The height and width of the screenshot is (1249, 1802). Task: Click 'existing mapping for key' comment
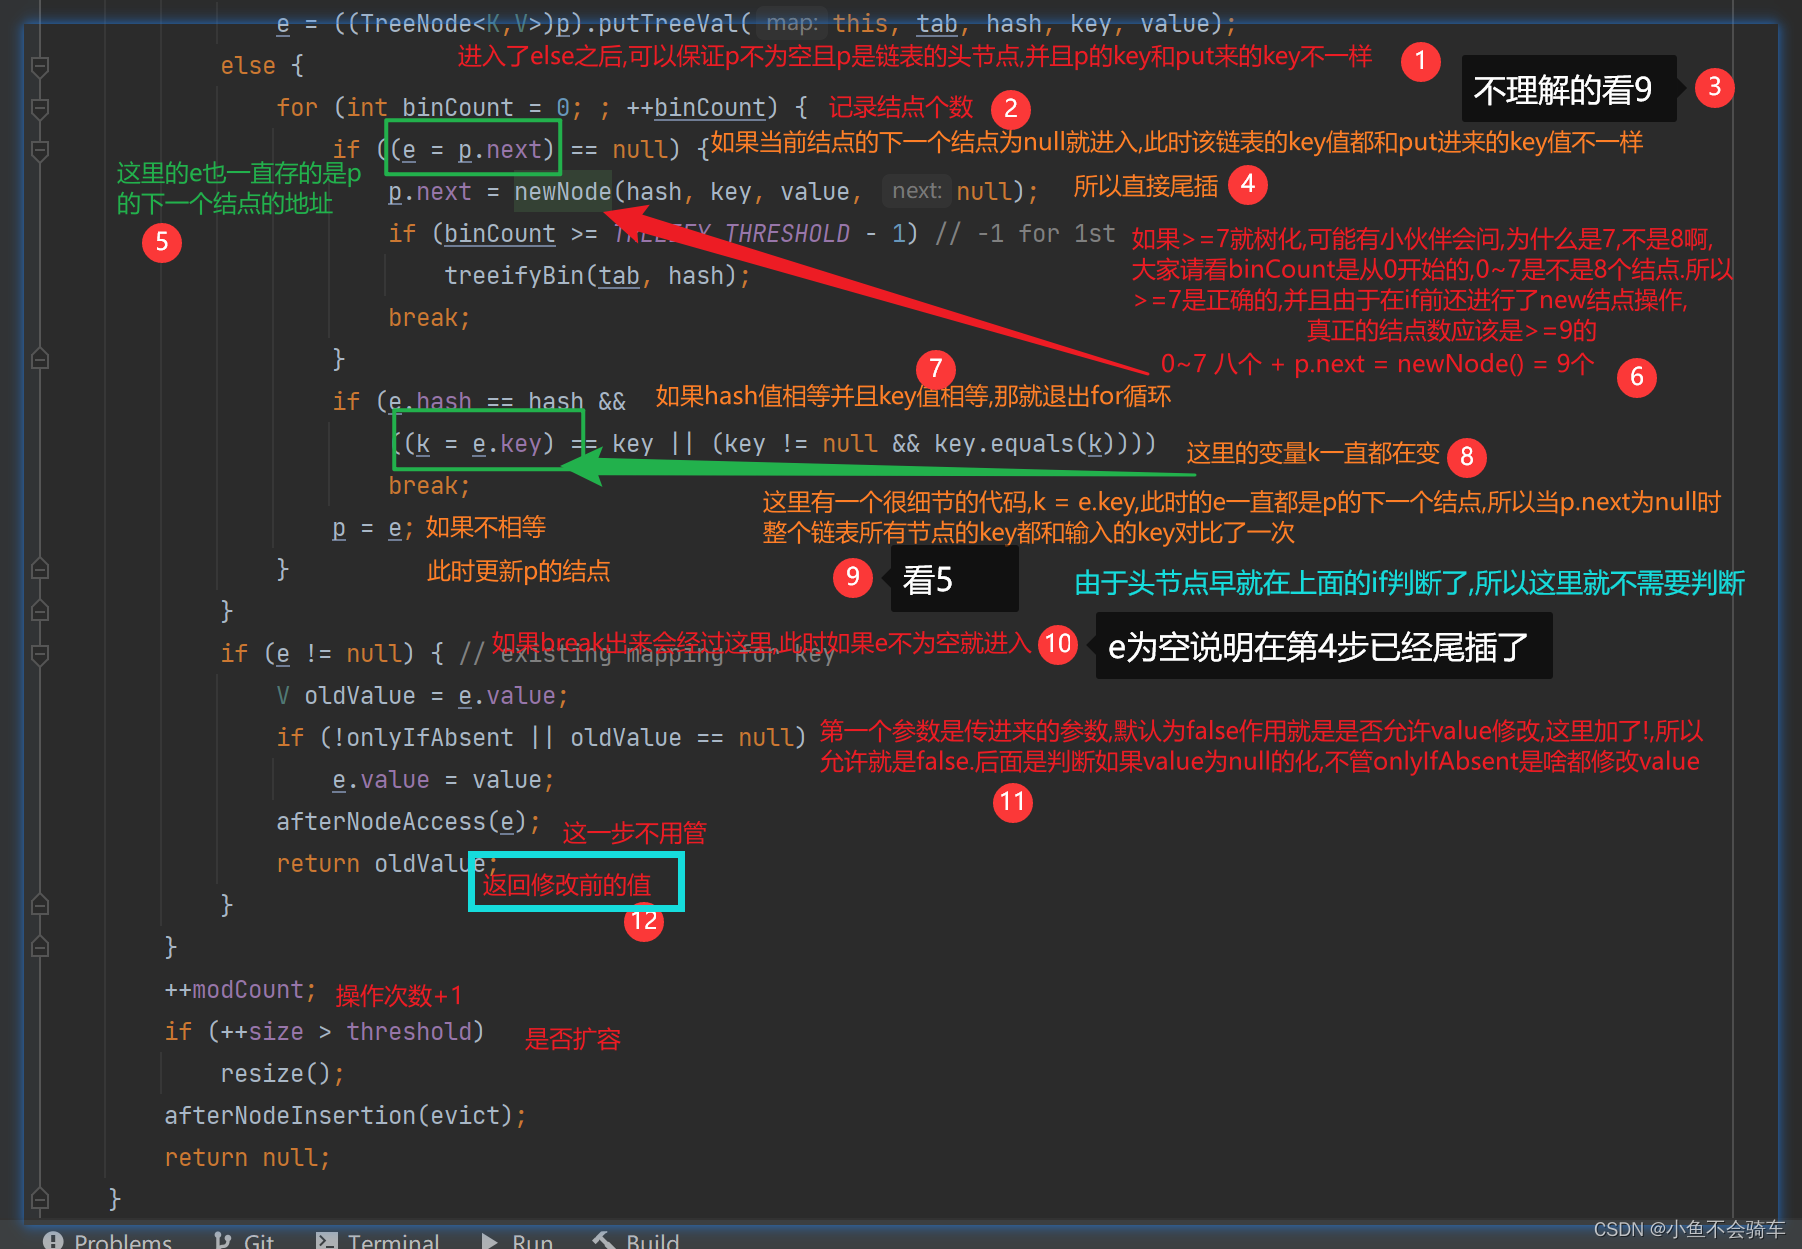pos(667,654)
